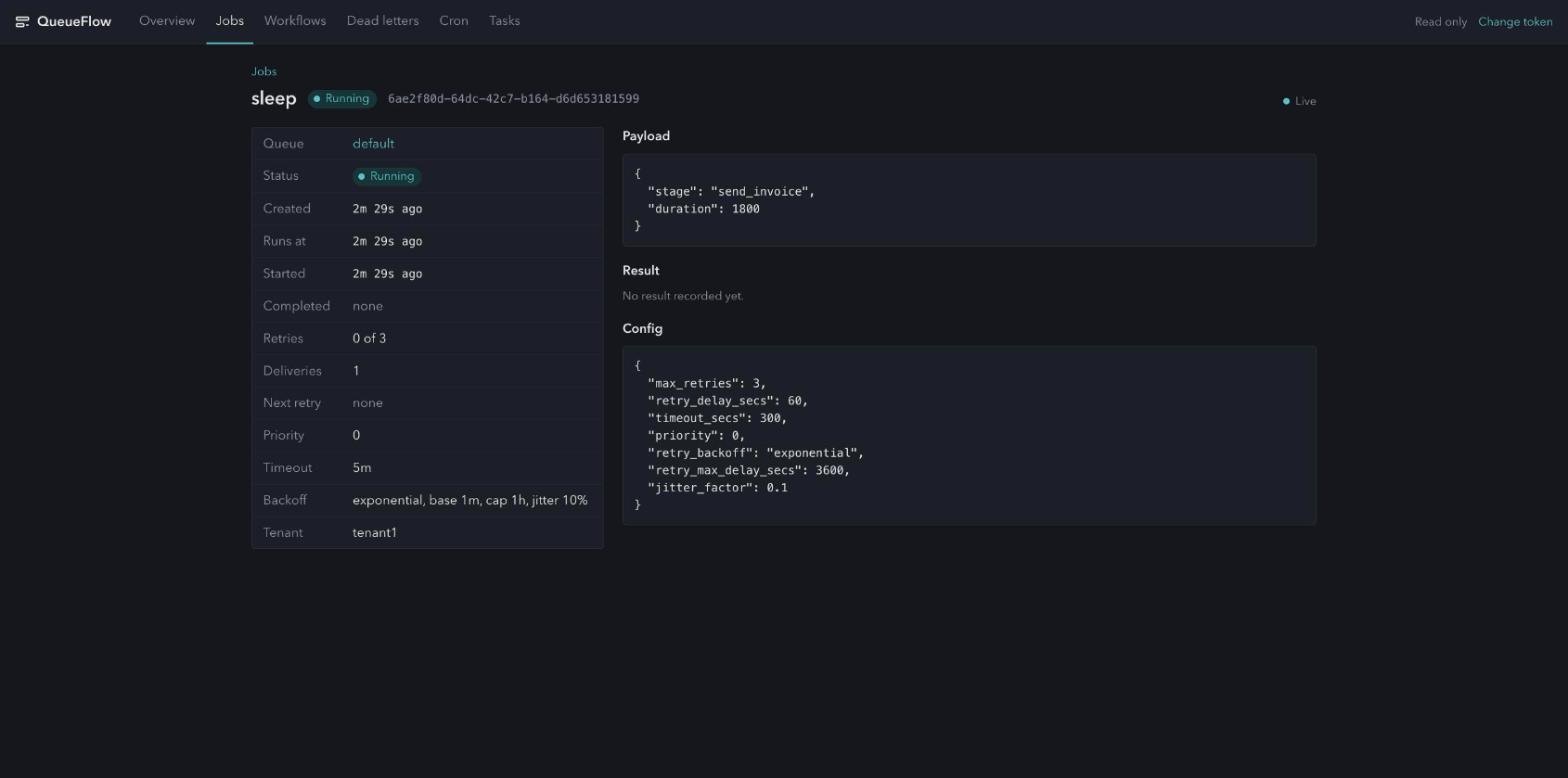Click the Retries value 0 of 3
1568x778 pixels.
click(369, 338)
